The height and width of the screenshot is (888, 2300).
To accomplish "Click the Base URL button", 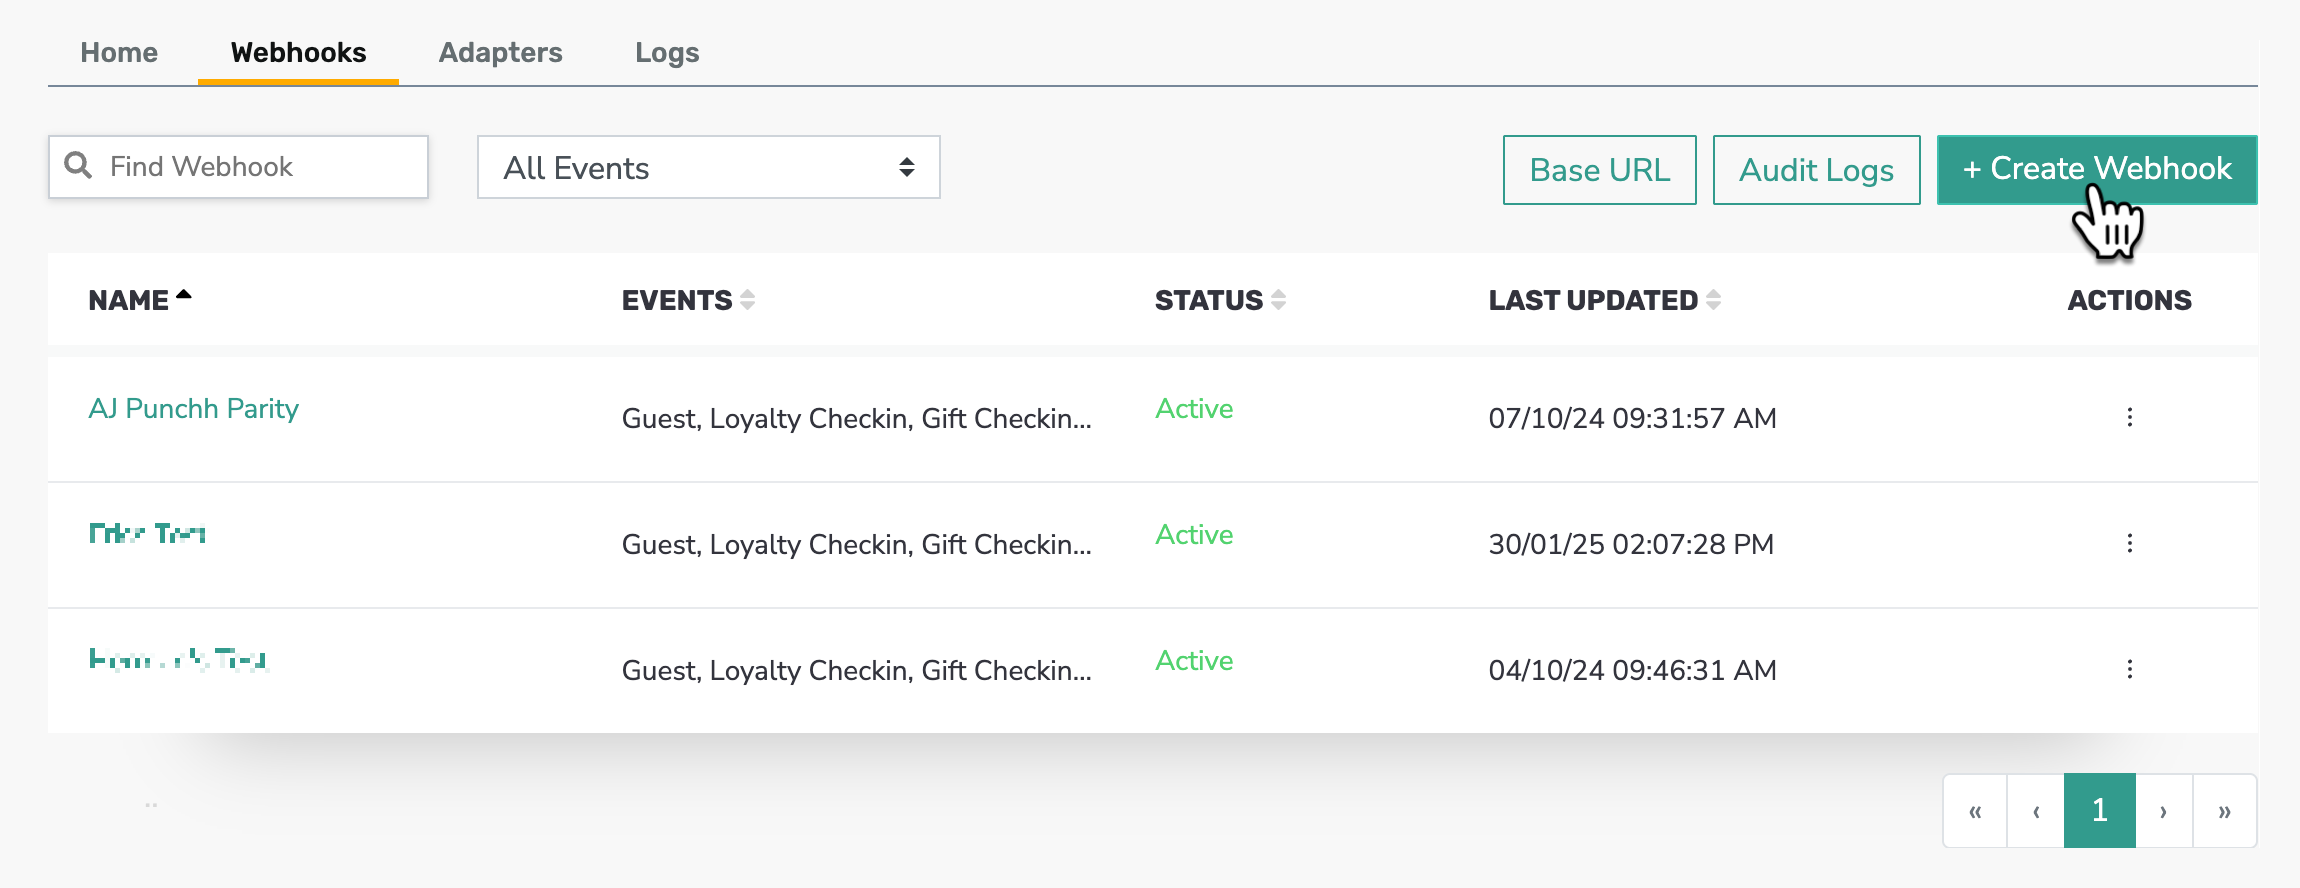I will [x=1599, y=170].
